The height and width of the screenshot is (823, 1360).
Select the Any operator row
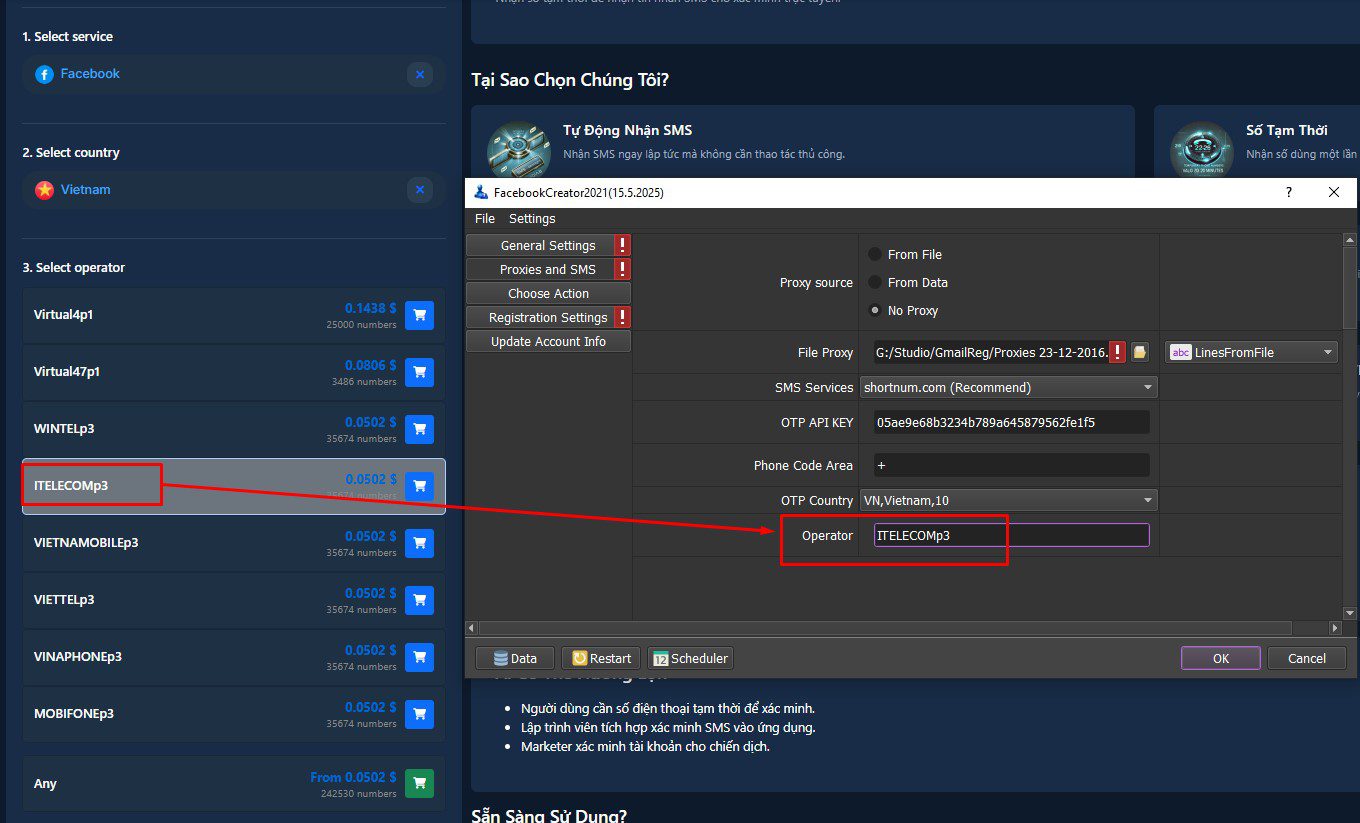click(x=234, y=783)
